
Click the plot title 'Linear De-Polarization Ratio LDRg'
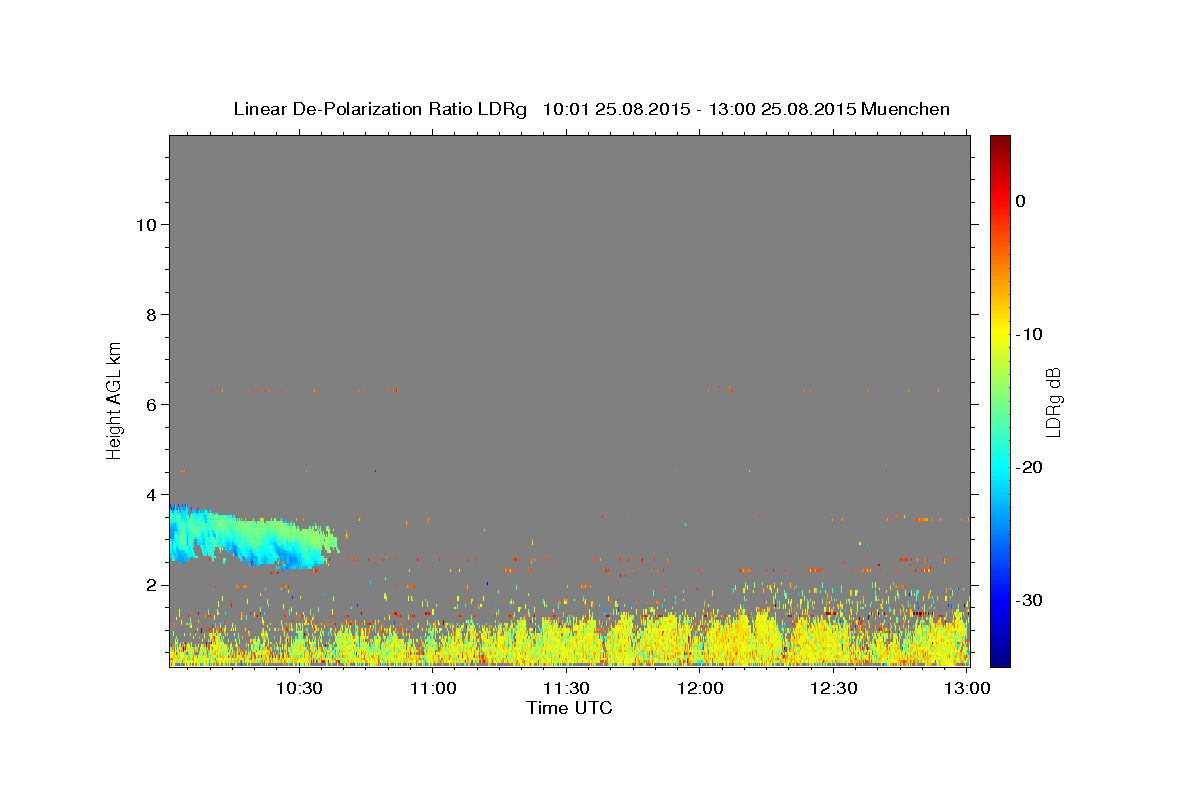pos(380,109)
